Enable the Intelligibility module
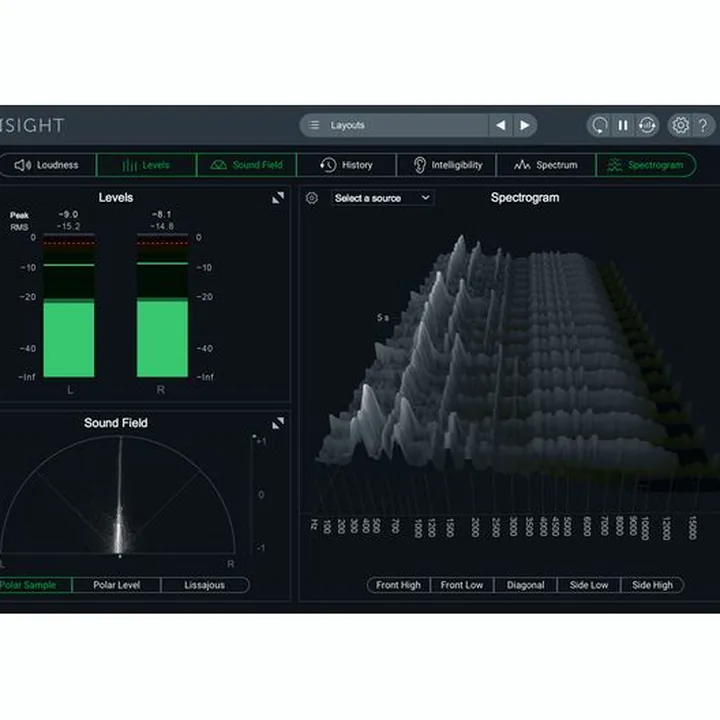 tap(446, 165)
